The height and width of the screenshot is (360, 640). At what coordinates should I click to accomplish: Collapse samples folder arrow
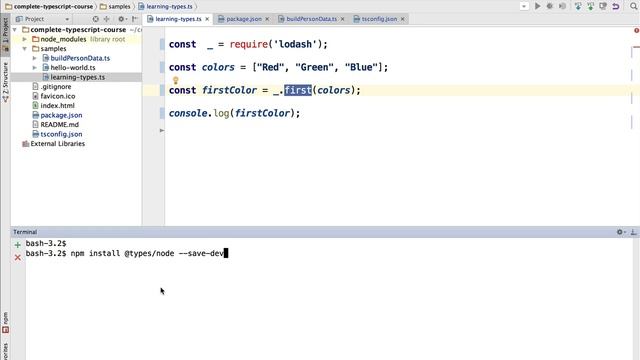pyautogui.click(x=24, y=49)
